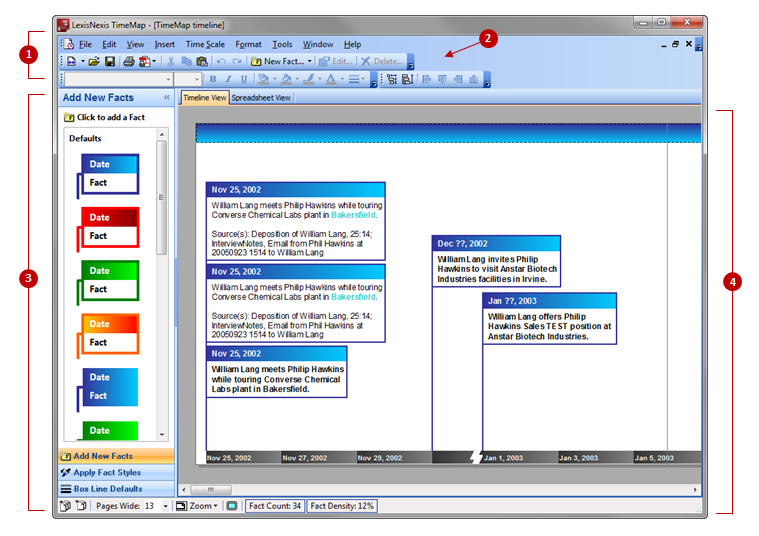Viewport: 759px width, 536px height.
Task: Collapse the Add New Facts pane chevron
Action: [167, 97]
